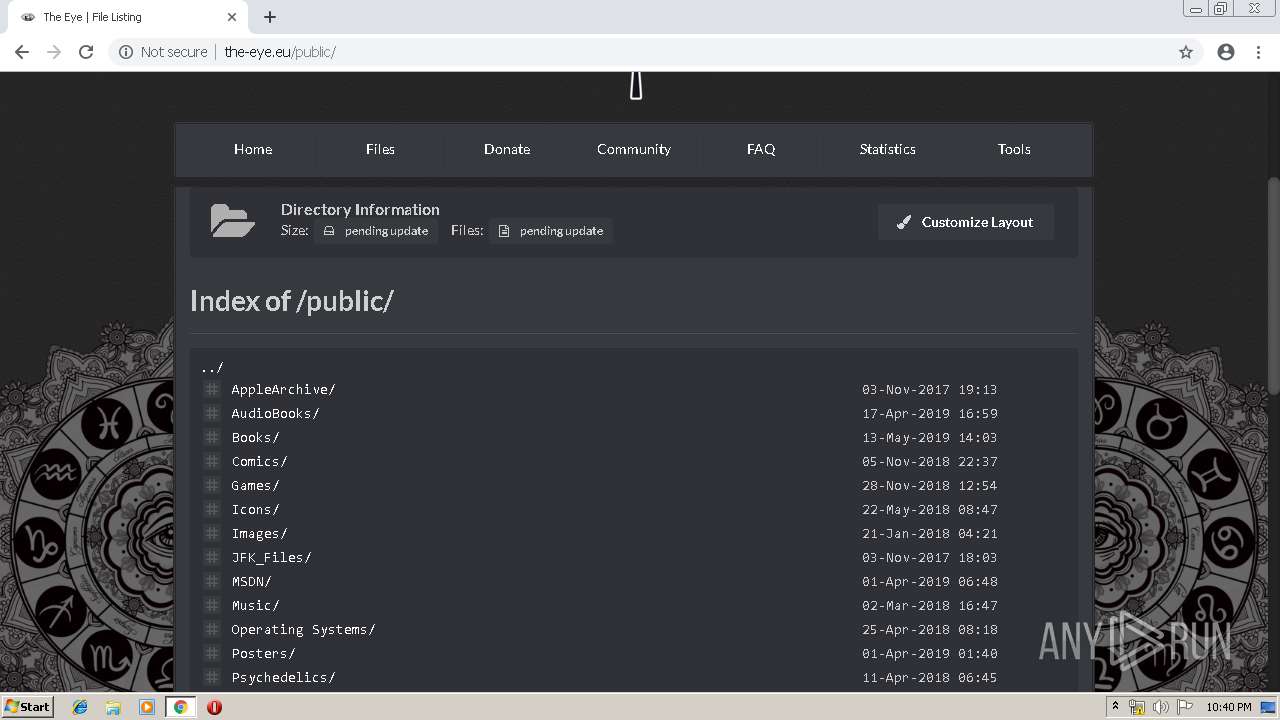Click the Files pending update badge
1280x720 pixels.
[x=551, y=231]
